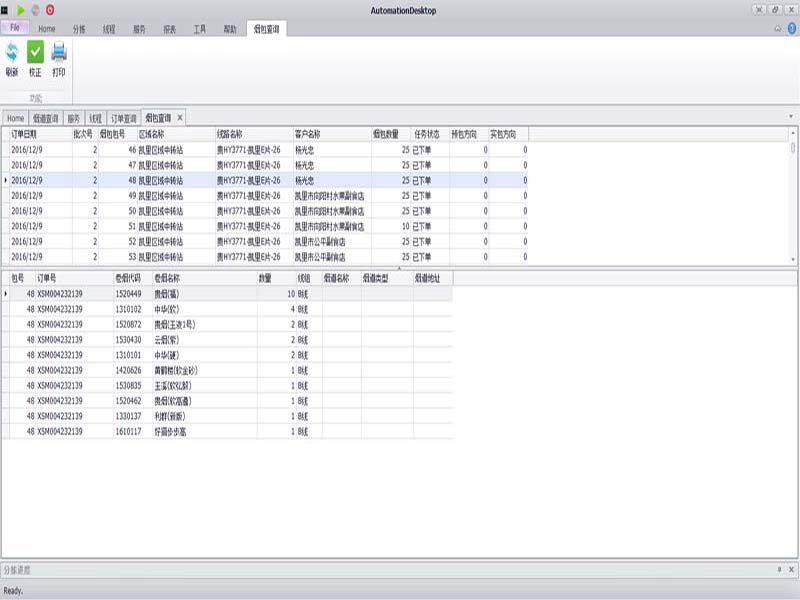Open the 工具 ribbon tab
Image resolution: width=800 pixels, height=600 pixels.
200,29
